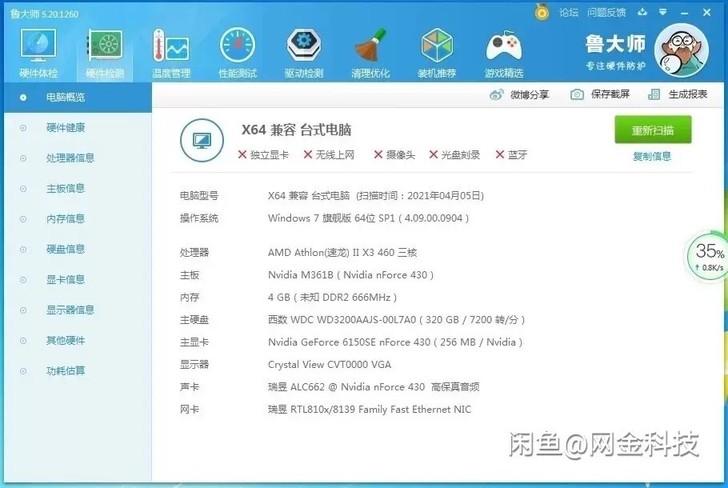
Task: Click the 瑞昱 ALC662 sound card value
Action: [x=373, y=387]
